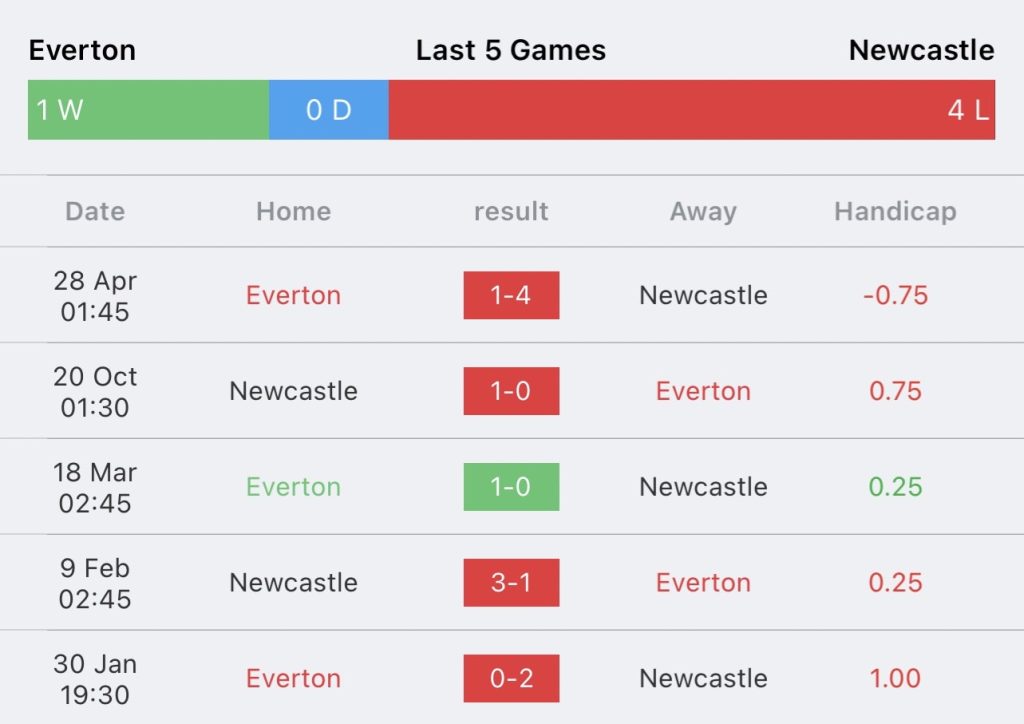Select the 1.00 handicap value
Image resolution: width=1024 pixels, height=724 pixels.
895,678
